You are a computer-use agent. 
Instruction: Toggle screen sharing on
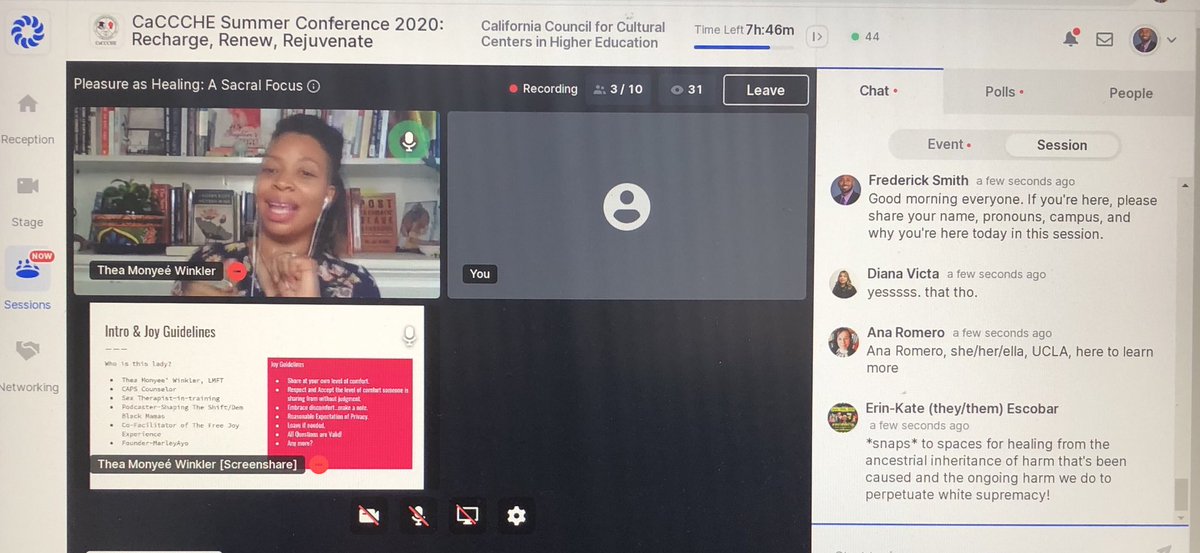coord(466,516)
